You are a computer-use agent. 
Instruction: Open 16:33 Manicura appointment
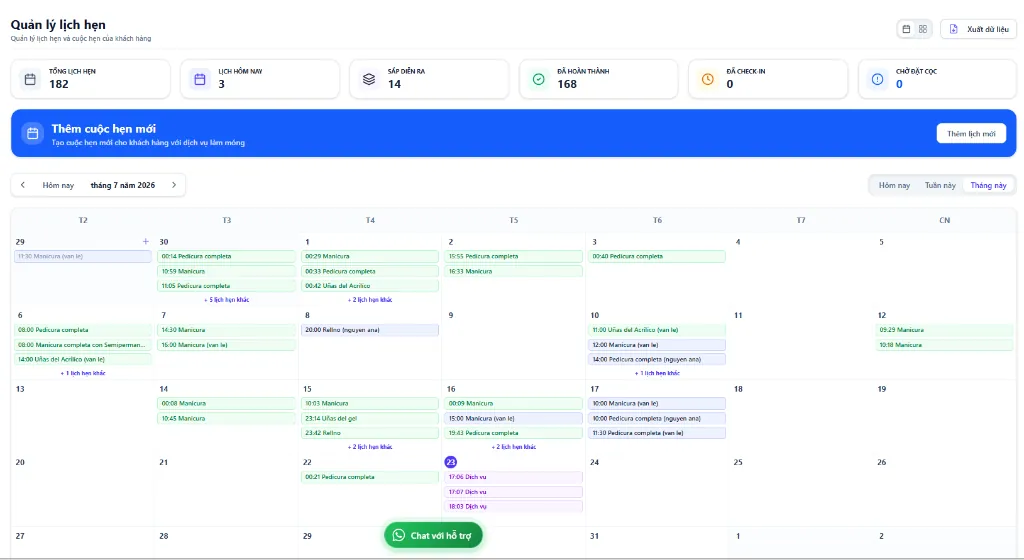(x=513, y=272)
